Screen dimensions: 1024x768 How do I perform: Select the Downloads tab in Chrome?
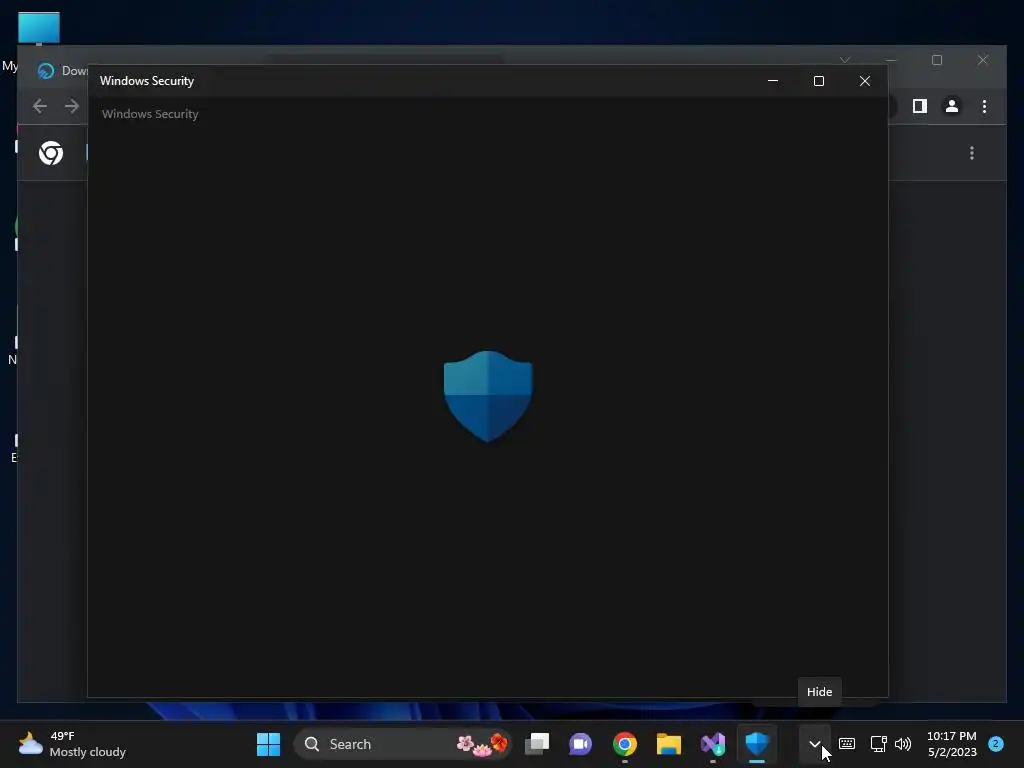point(62,71)
